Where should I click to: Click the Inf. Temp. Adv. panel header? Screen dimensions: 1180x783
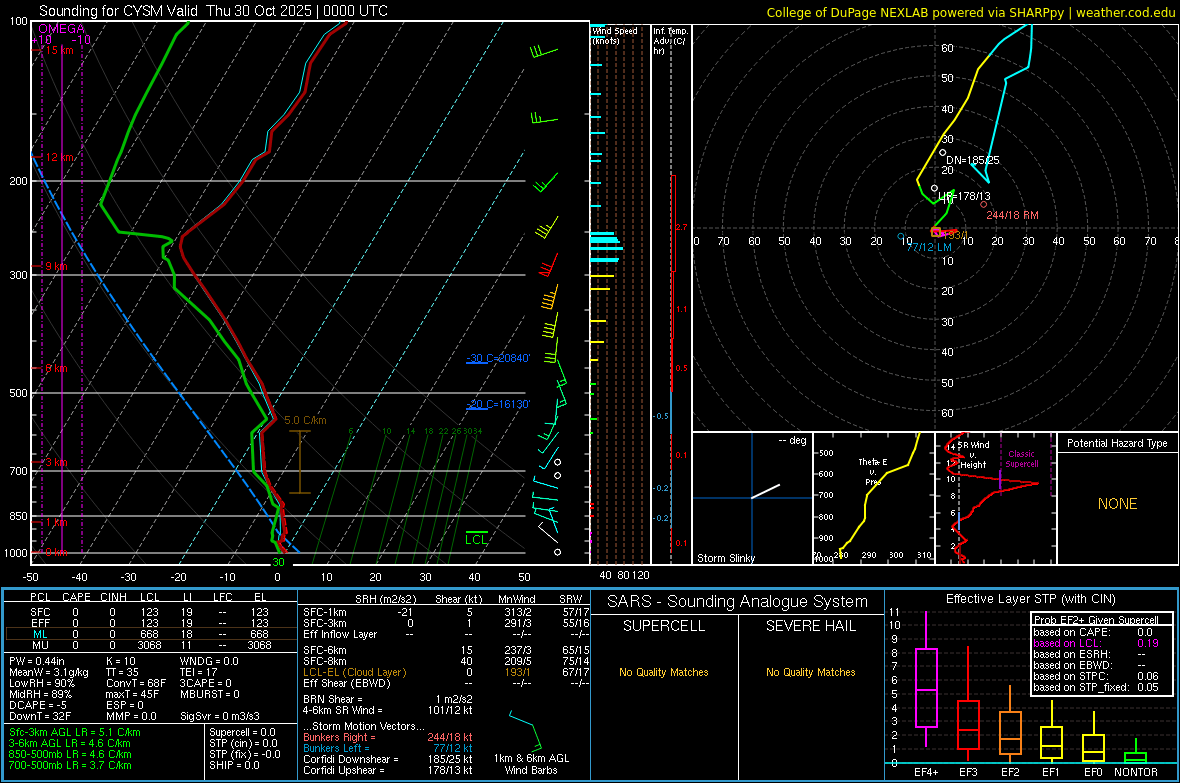(669, 41)
